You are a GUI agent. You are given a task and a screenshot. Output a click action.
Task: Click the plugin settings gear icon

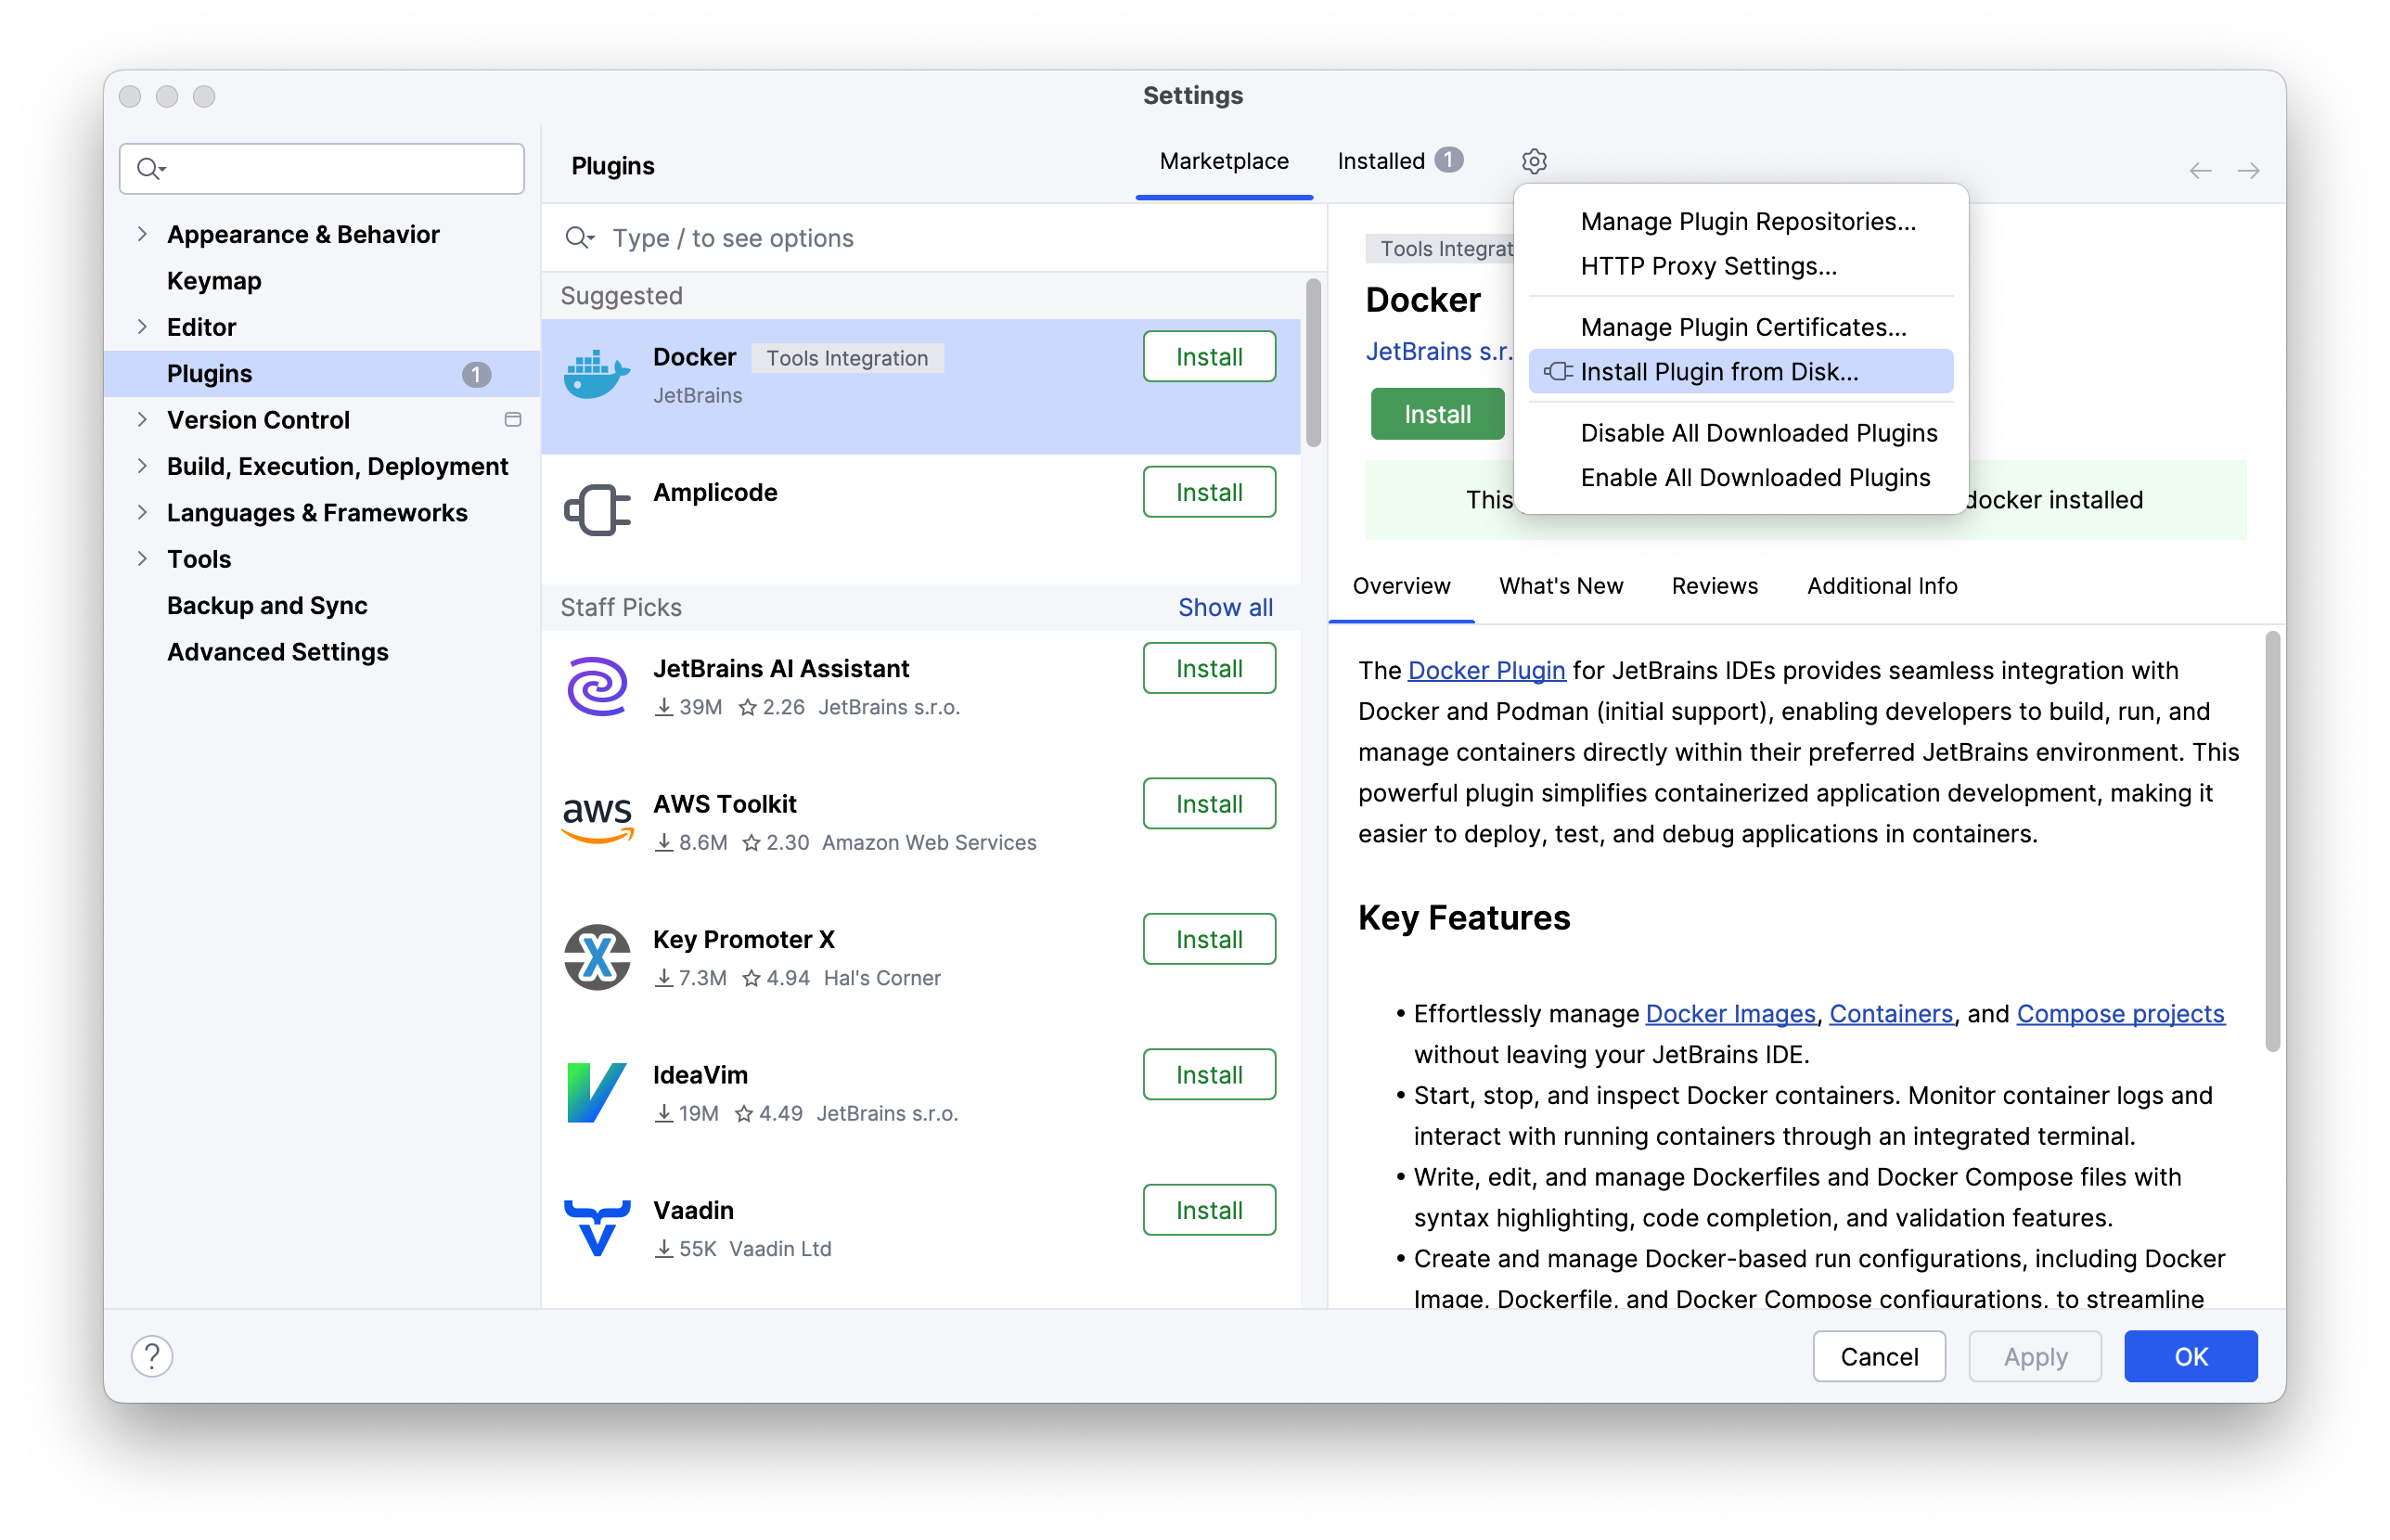coord(1533,161)
